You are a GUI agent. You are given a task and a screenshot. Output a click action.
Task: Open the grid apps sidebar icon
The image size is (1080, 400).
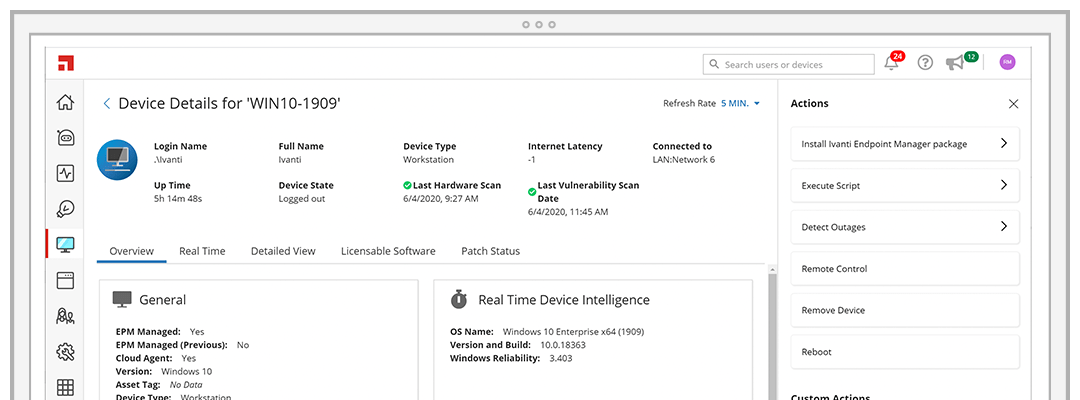click(65, 387)
